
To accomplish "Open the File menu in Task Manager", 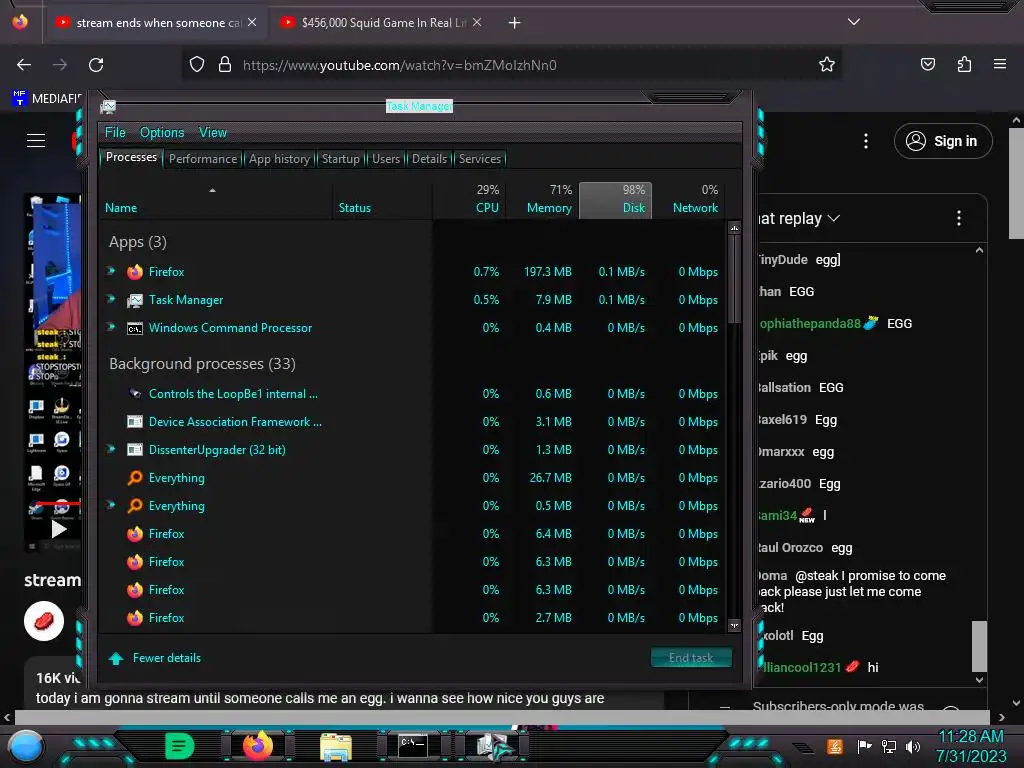I will coord(115,133).
